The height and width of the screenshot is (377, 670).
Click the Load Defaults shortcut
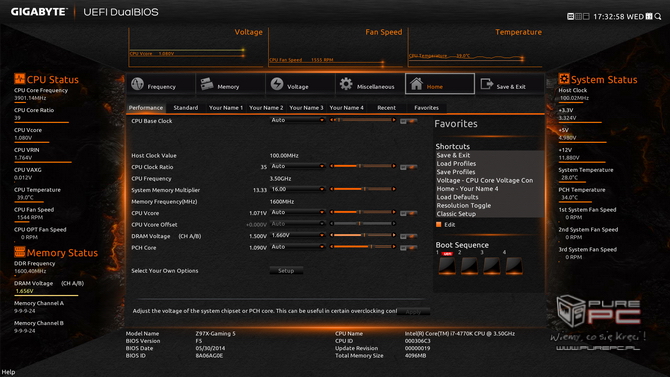457,197
